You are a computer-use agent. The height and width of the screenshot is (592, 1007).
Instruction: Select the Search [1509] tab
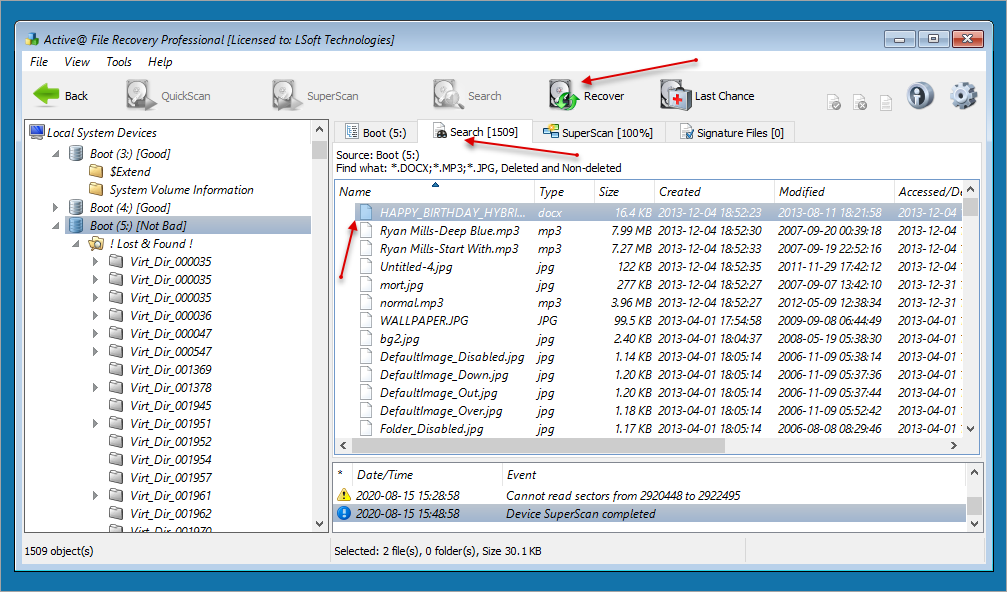pos(475,132)
